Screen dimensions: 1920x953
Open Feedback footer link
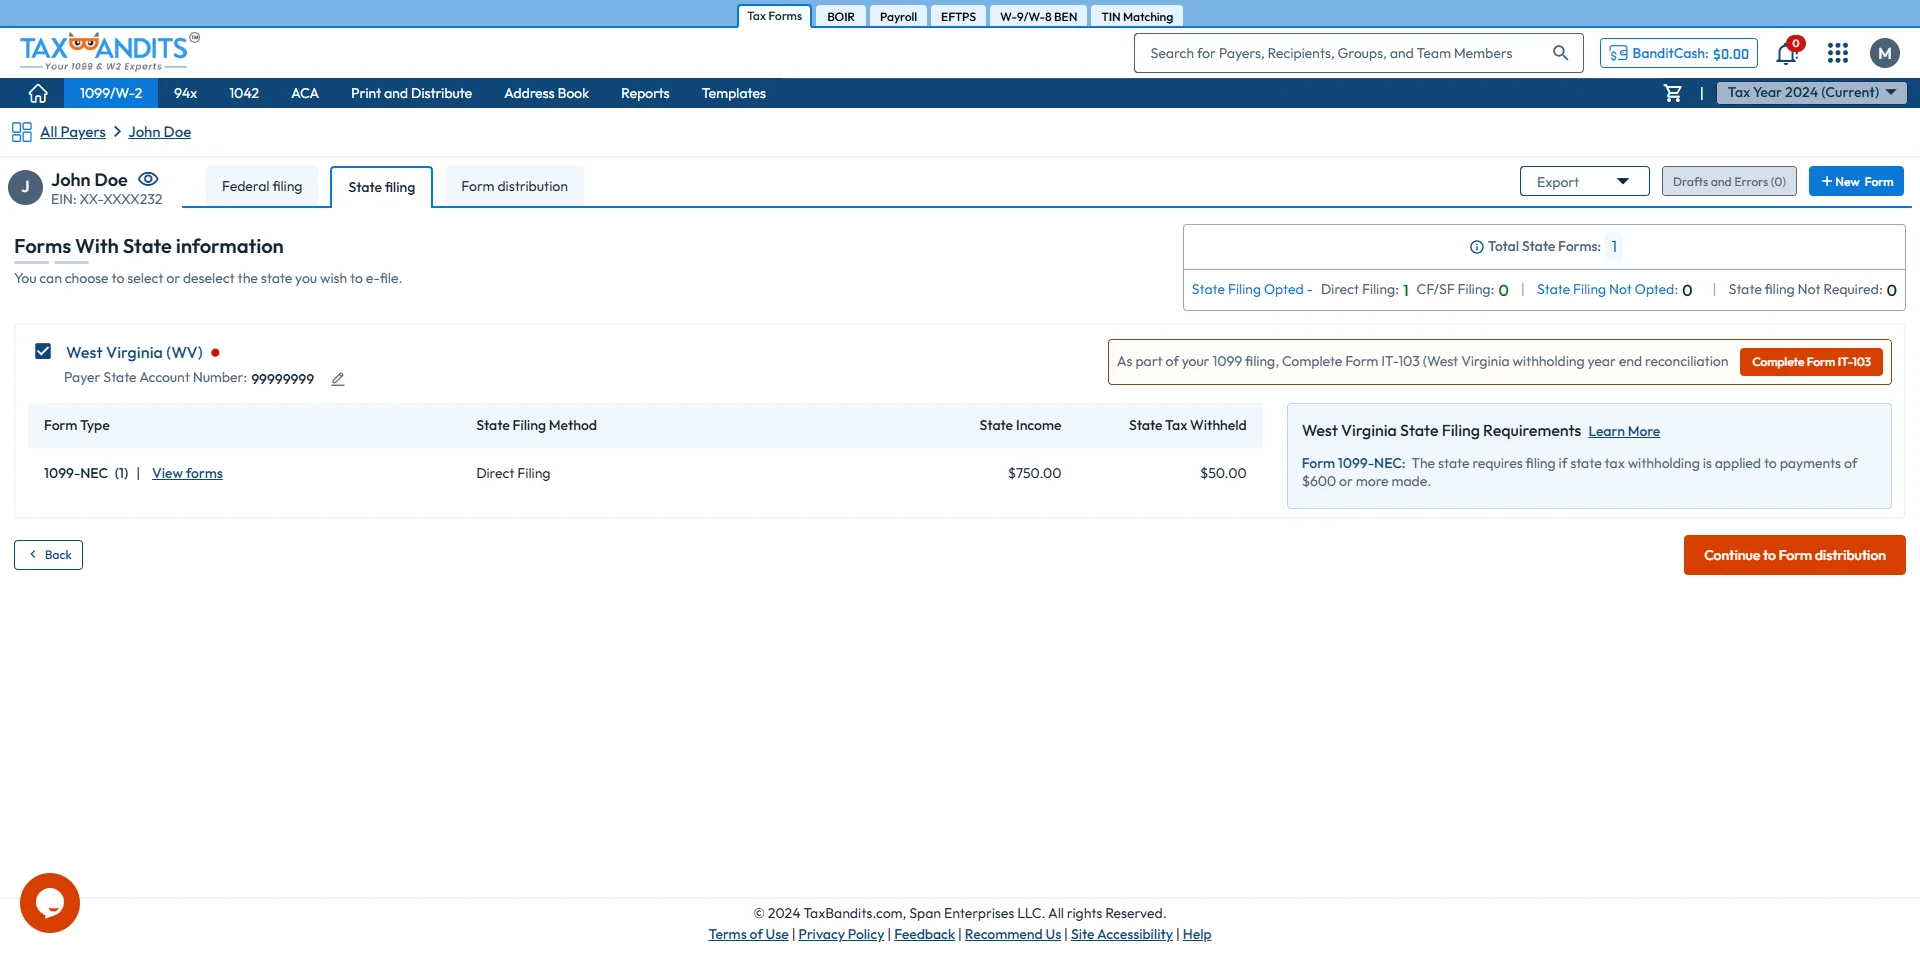924,934
